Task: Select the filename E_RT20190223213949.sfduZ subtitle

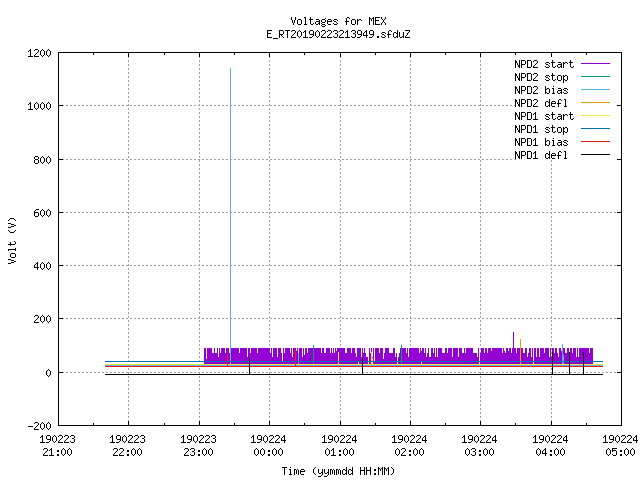Action: pos(338,34)
